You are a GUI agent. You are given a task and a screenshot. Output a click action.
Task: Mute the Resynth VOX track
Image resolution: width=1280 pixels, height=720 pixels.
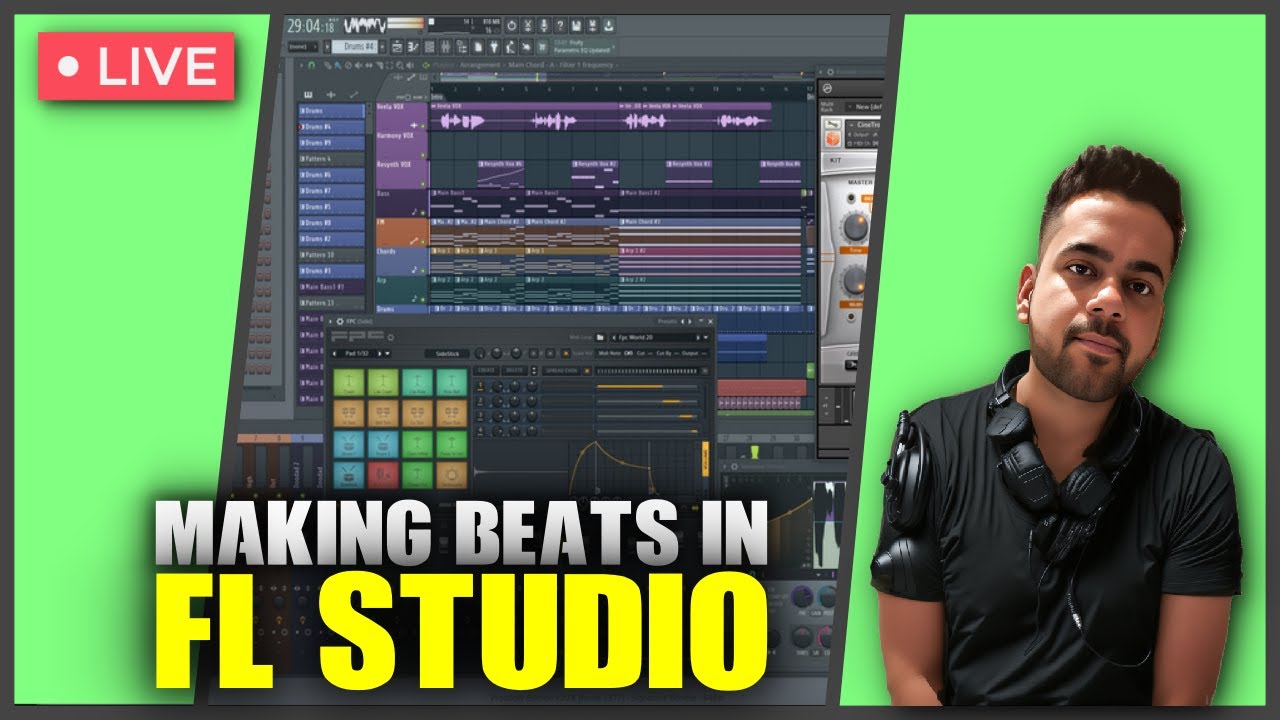pyautogui.click(x=423, y=184)
